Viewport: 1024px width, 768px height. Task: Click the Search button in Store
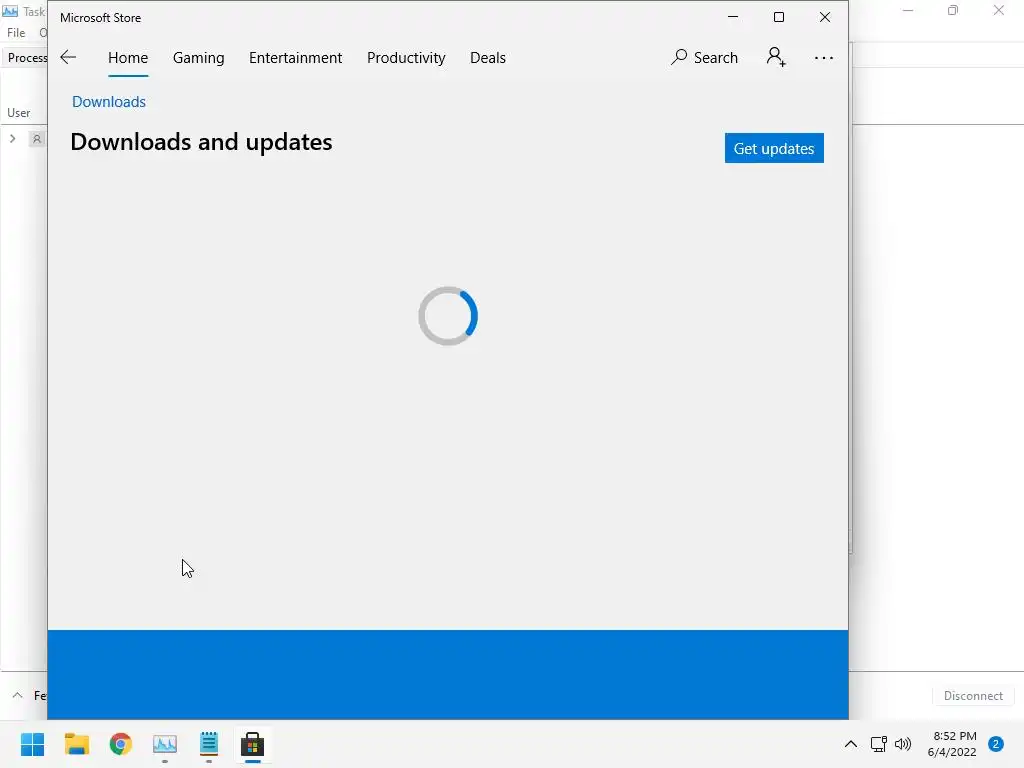pos(704,57)
